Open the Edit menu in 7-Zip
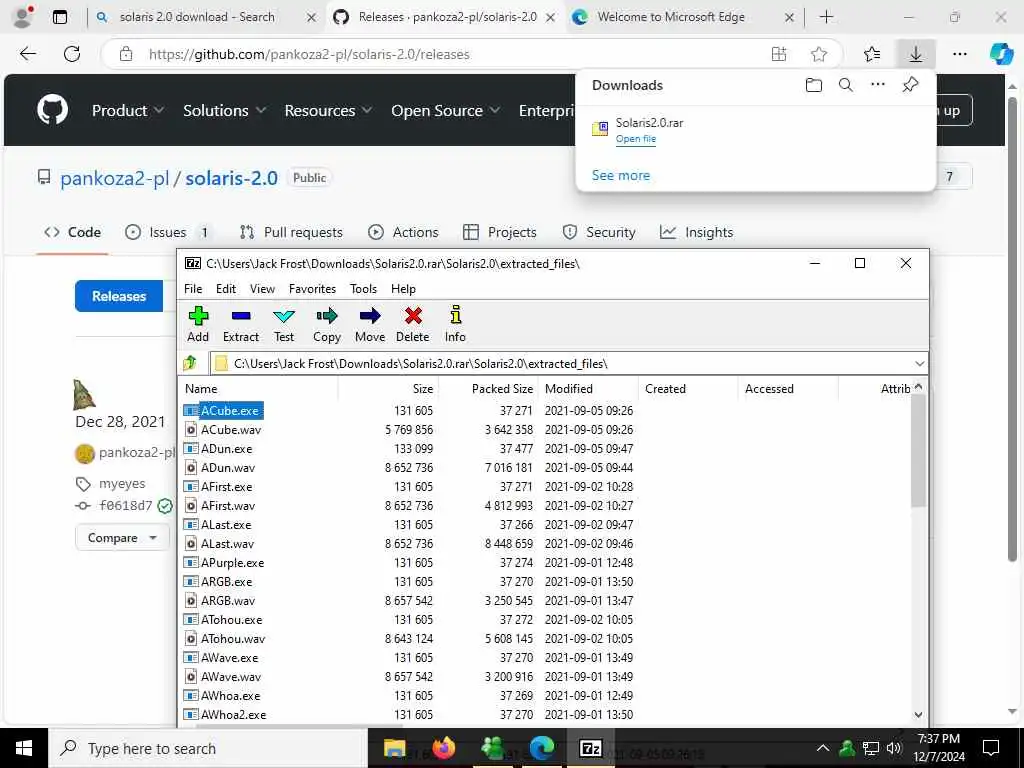 coord(226,289)
